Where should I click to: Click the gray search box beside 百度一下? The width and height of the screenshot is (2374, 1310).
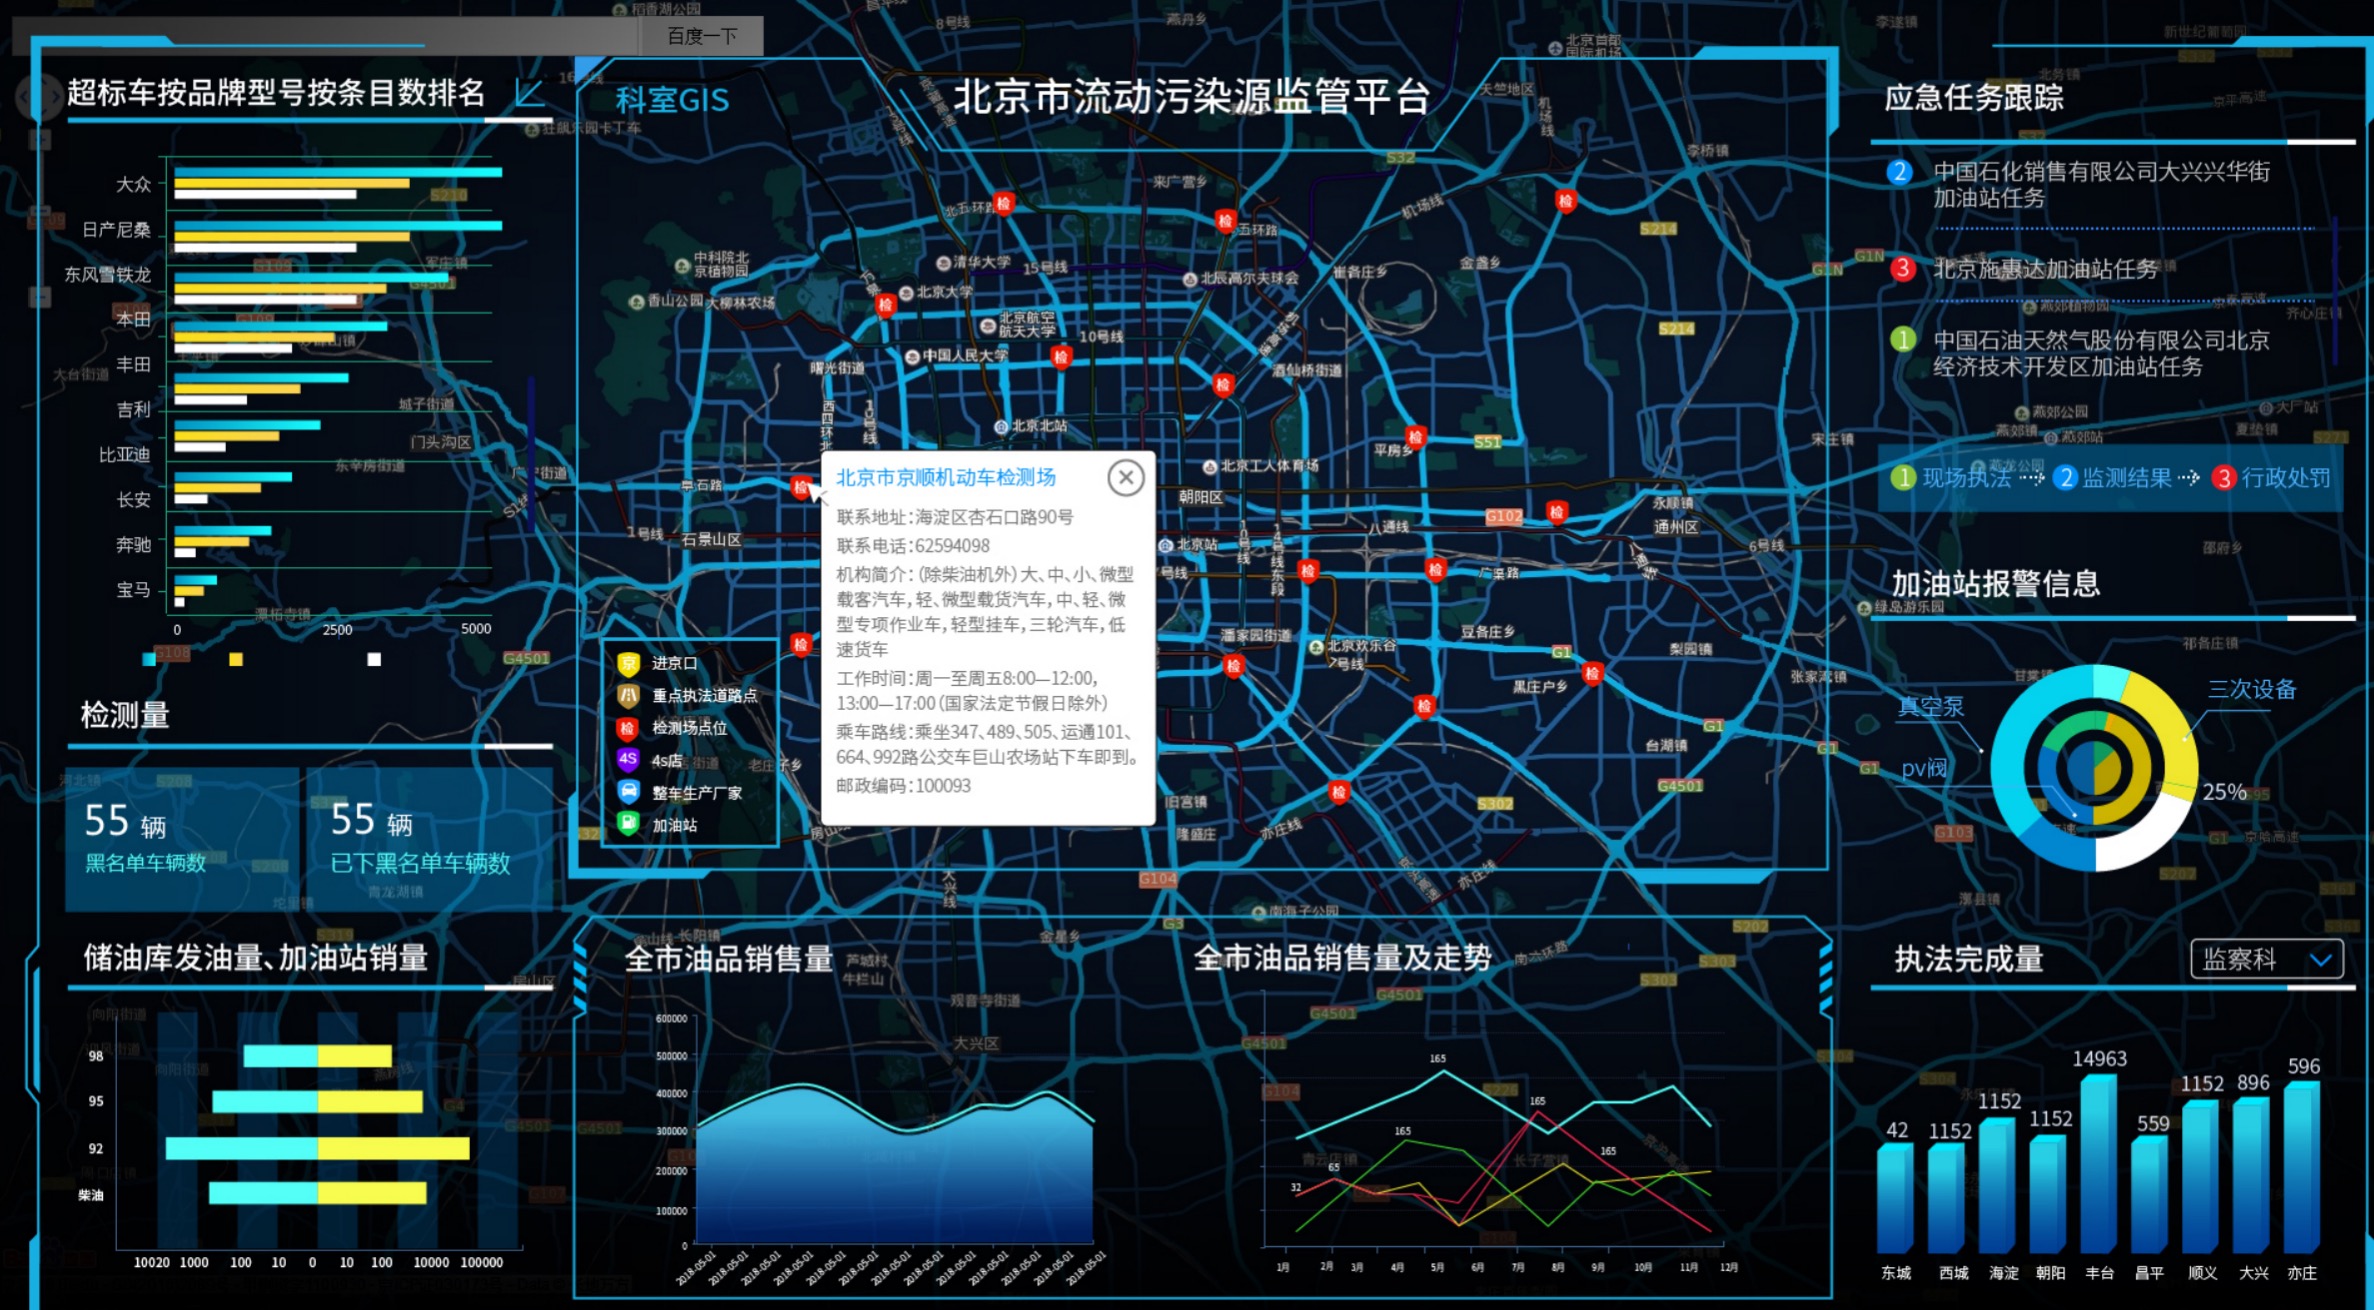click(325, 36)
